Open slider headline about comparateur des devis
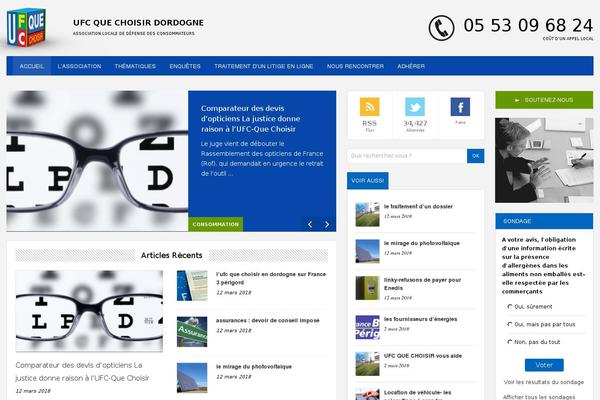Image resolution: width=600 pixels, height=400 pixels. 251,119
